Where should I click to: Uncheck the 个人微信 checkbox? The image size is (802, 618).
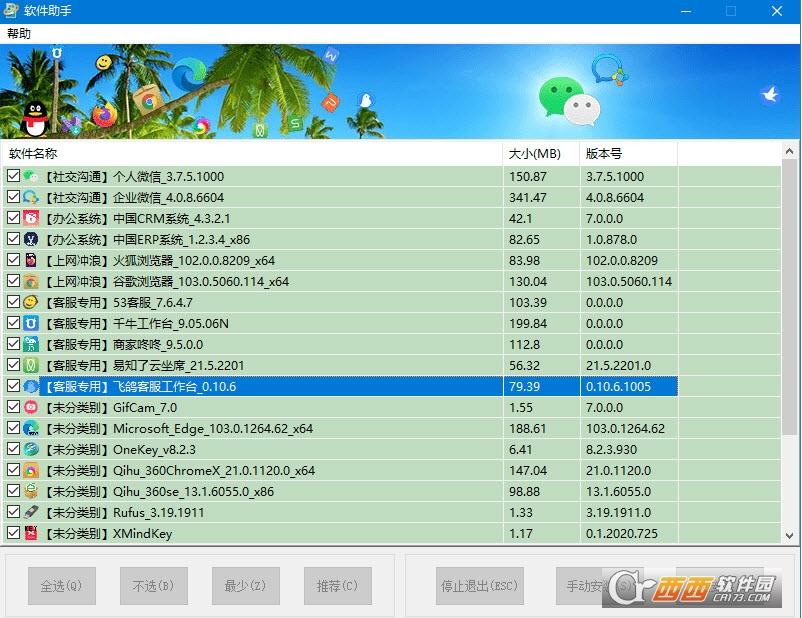13,176
